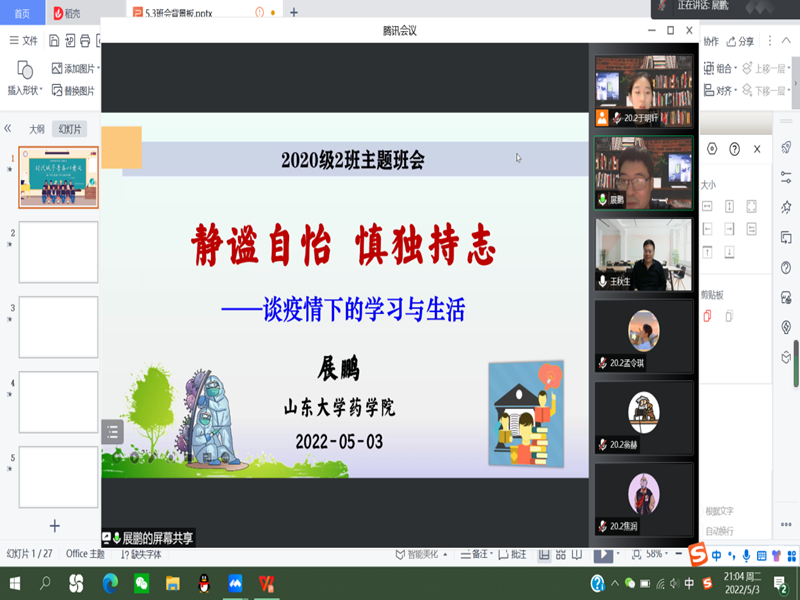
Task: Click the Print icon in the quick toolbar
Action: pos(85,41)
